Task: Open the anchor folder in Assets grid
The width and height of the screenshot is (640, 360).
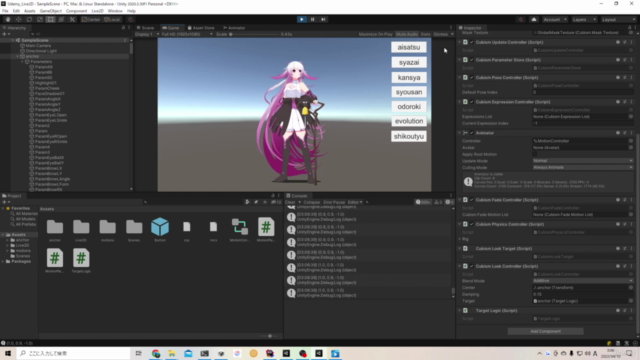Action: coord(55,229)
